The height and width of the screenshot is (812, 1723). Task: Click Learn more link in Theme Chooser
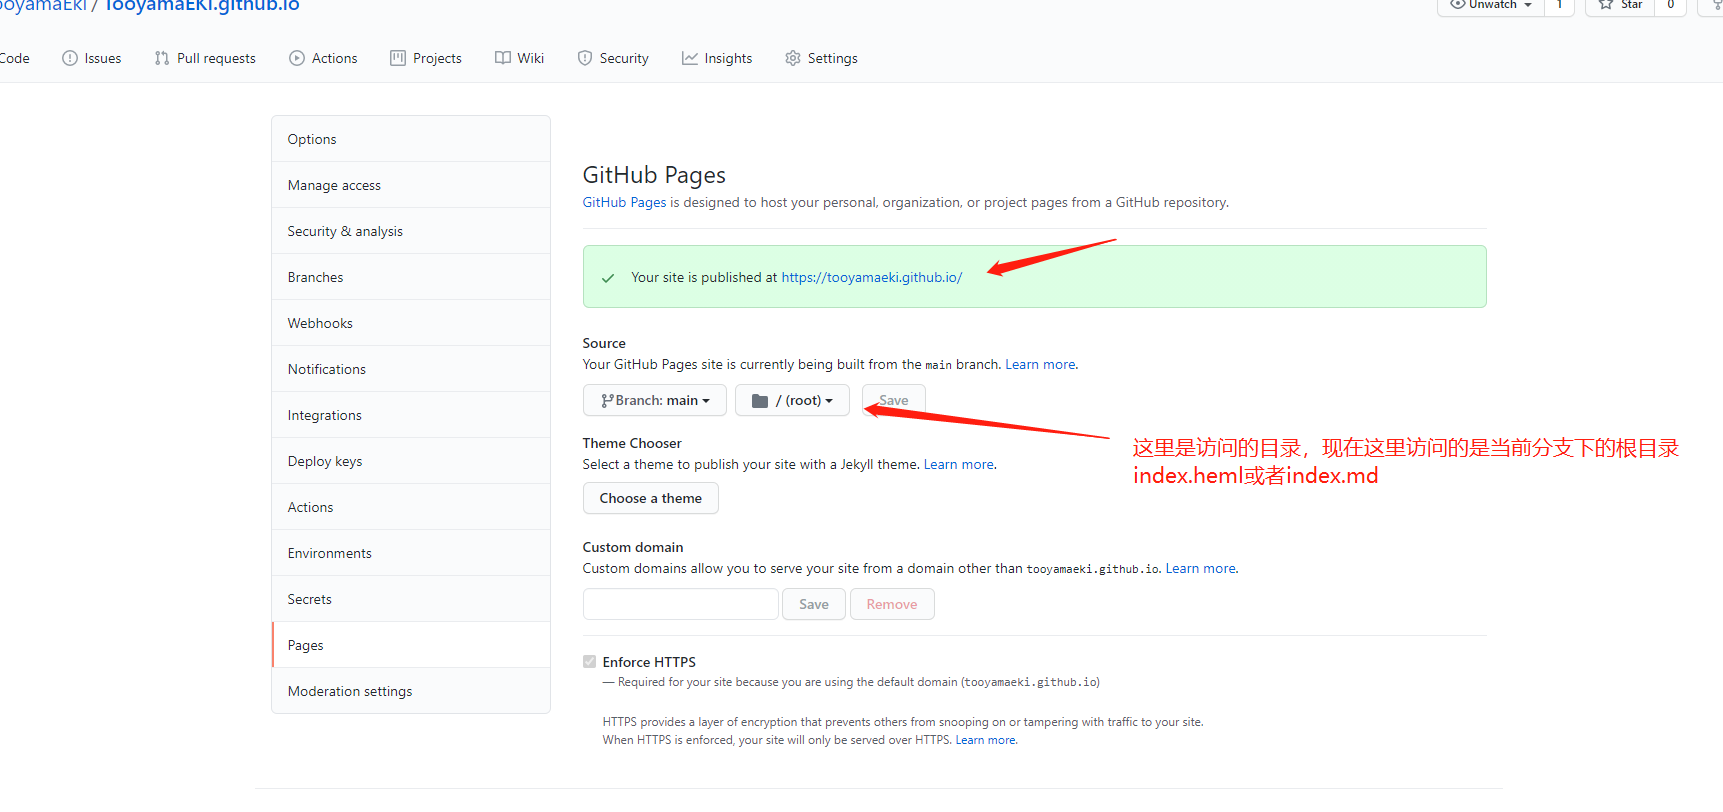coord(959,464)
